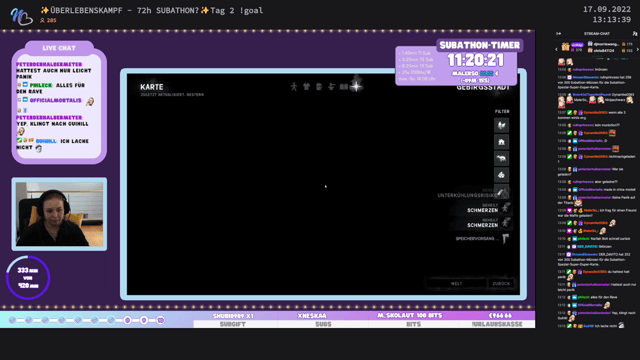Viewport: 640px width, 360px height.
Task: Click the gift leaderboard icon in chat
Action: coord(565,47)
